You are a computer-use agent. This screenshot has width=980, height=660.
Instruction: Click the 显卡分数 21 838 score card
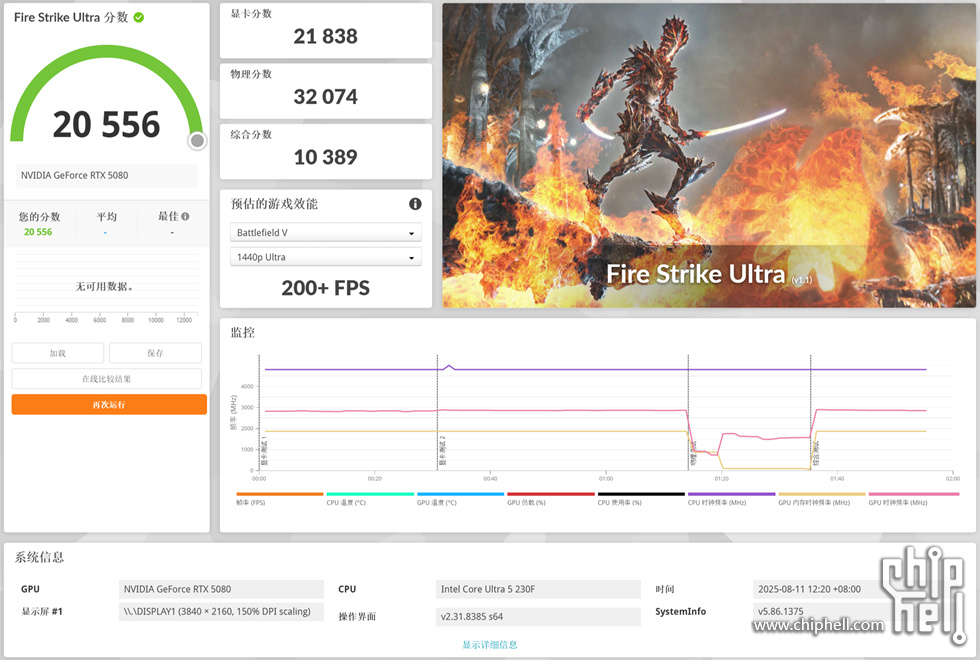point(326,31)
